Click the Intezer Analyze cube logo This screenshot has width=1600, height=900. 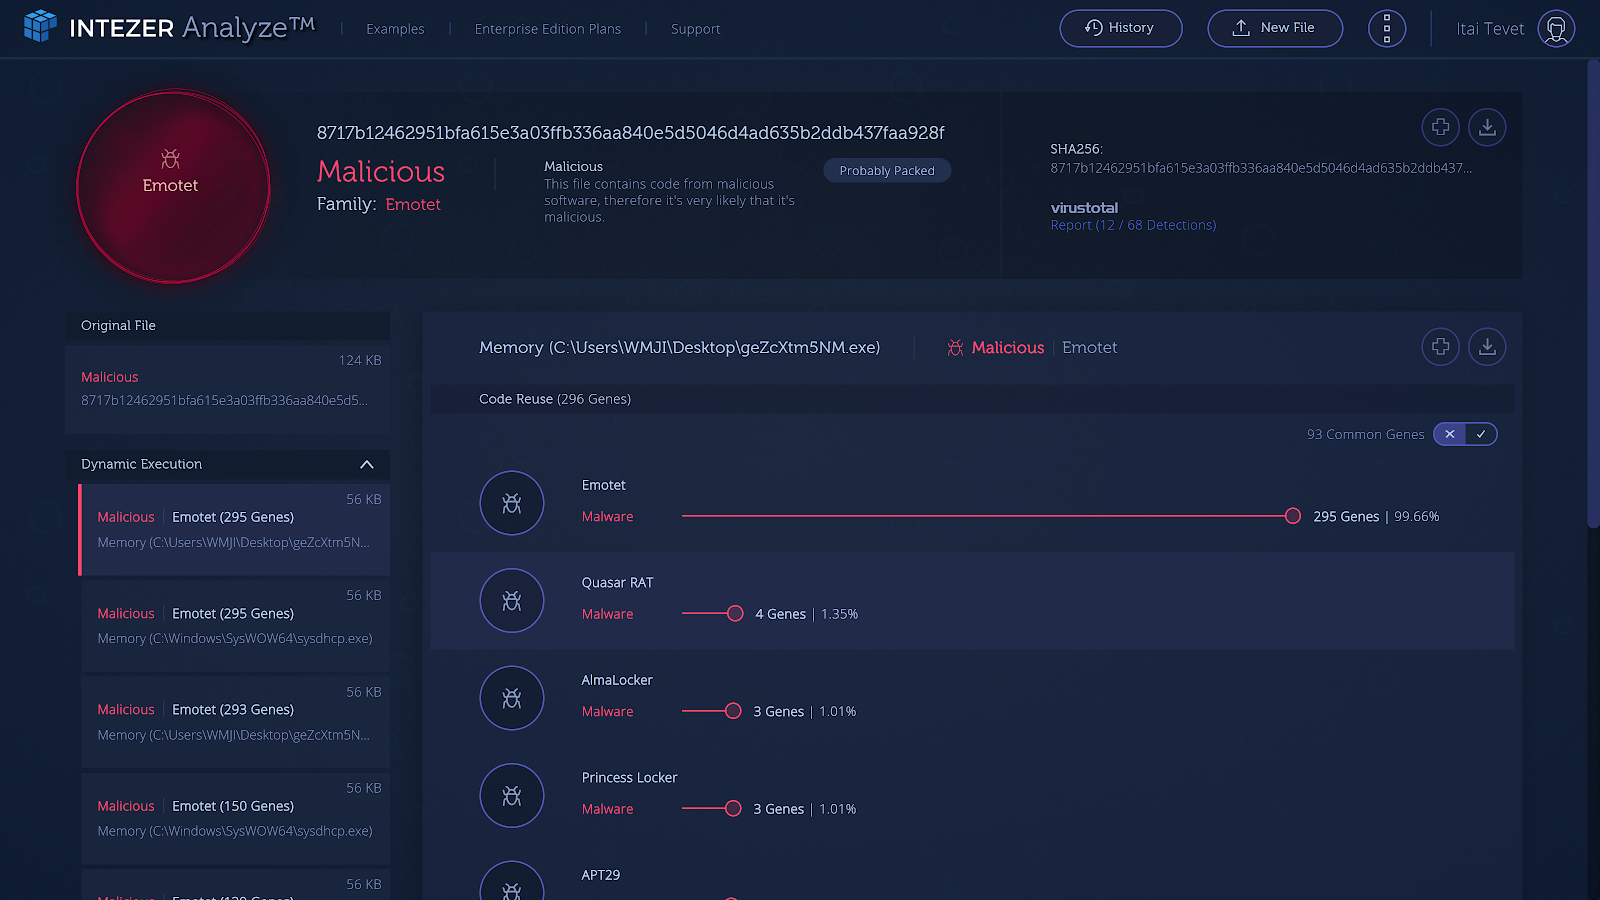pyautogui.click(x=40, y=26)
